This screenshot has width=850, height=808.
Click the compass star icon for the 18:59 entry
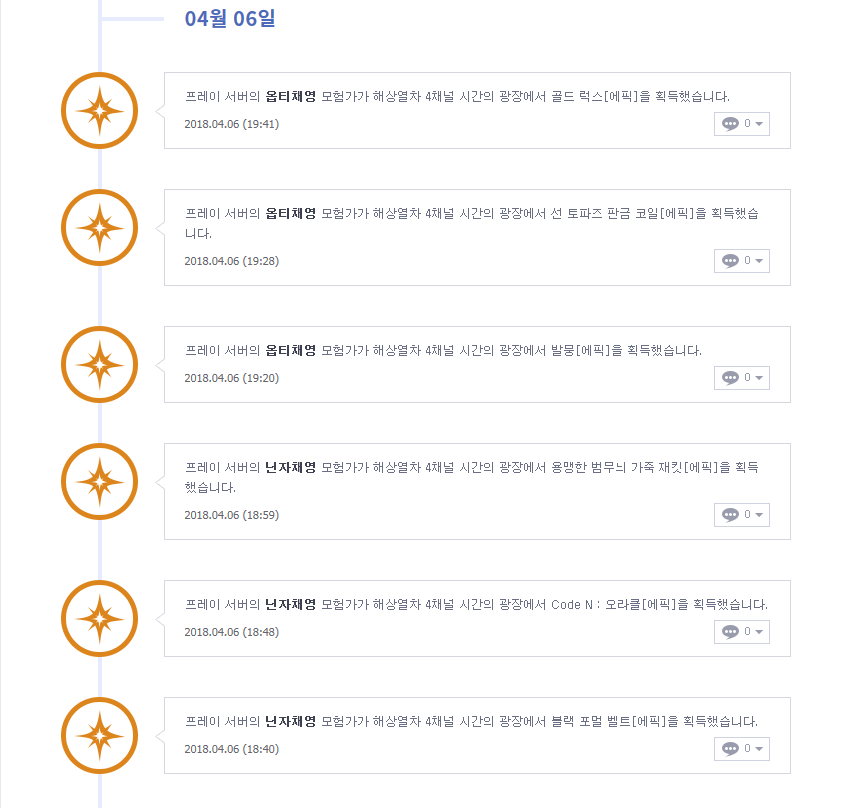[99, 482]
